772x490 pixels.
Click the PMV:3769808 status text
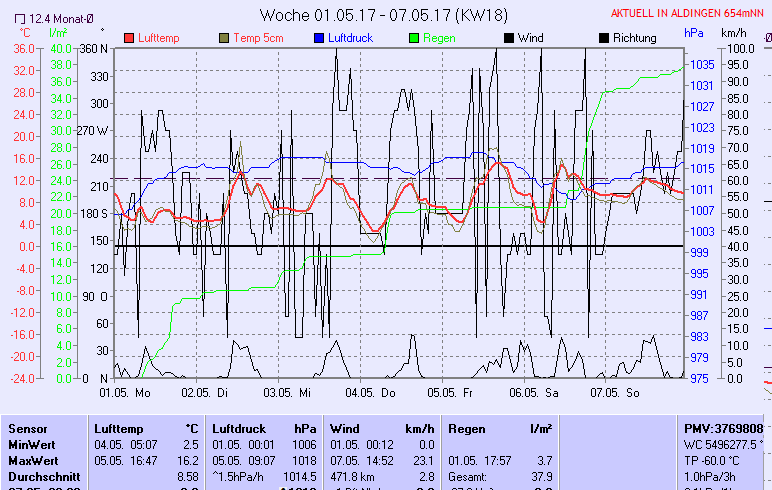click(723, 428)
